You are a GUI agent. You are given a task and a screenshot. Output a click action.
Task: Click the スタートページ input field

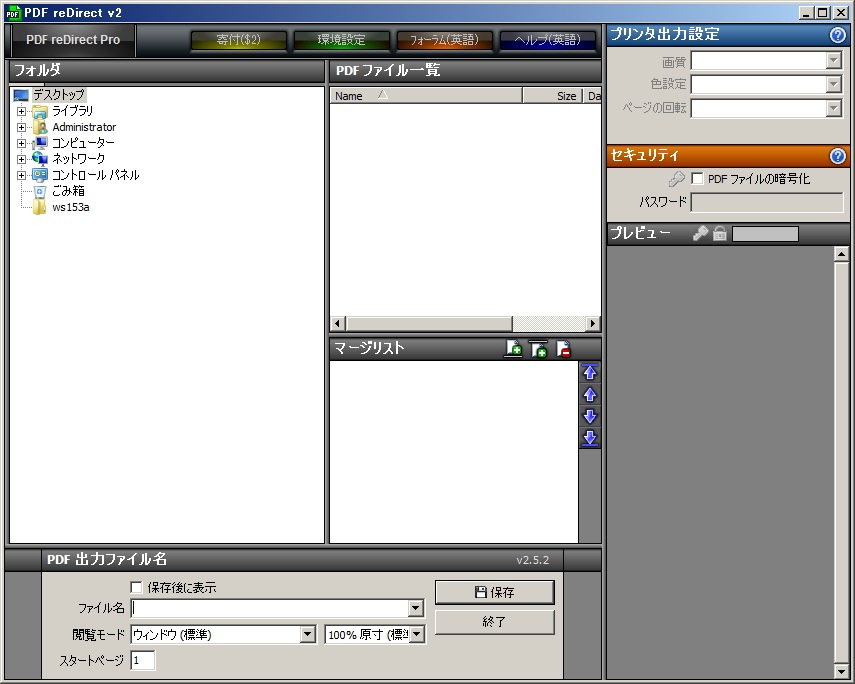point(143,661)
